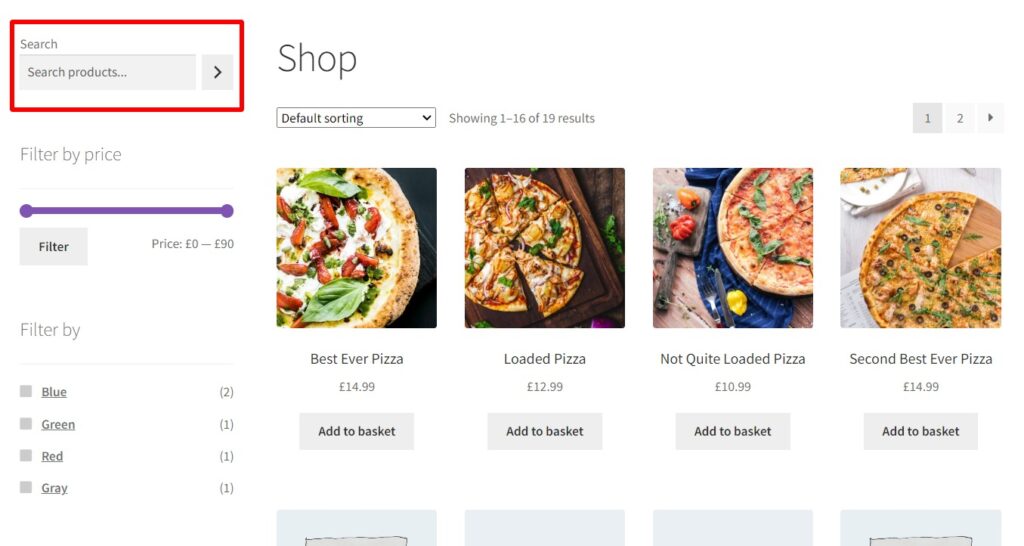Click the search submit arrow button
The height and width of the screenshot is (546, 1024).
click(217, 72)
